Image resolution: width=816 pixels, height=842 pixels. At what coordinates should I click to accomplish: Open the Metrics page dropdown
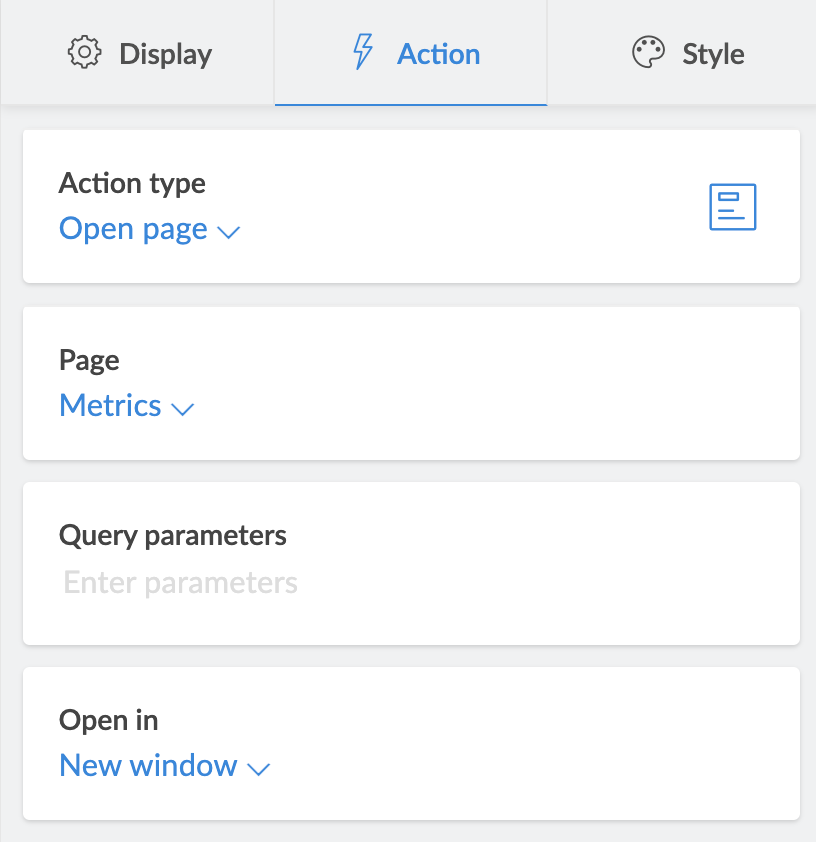(x=110, y=405)
